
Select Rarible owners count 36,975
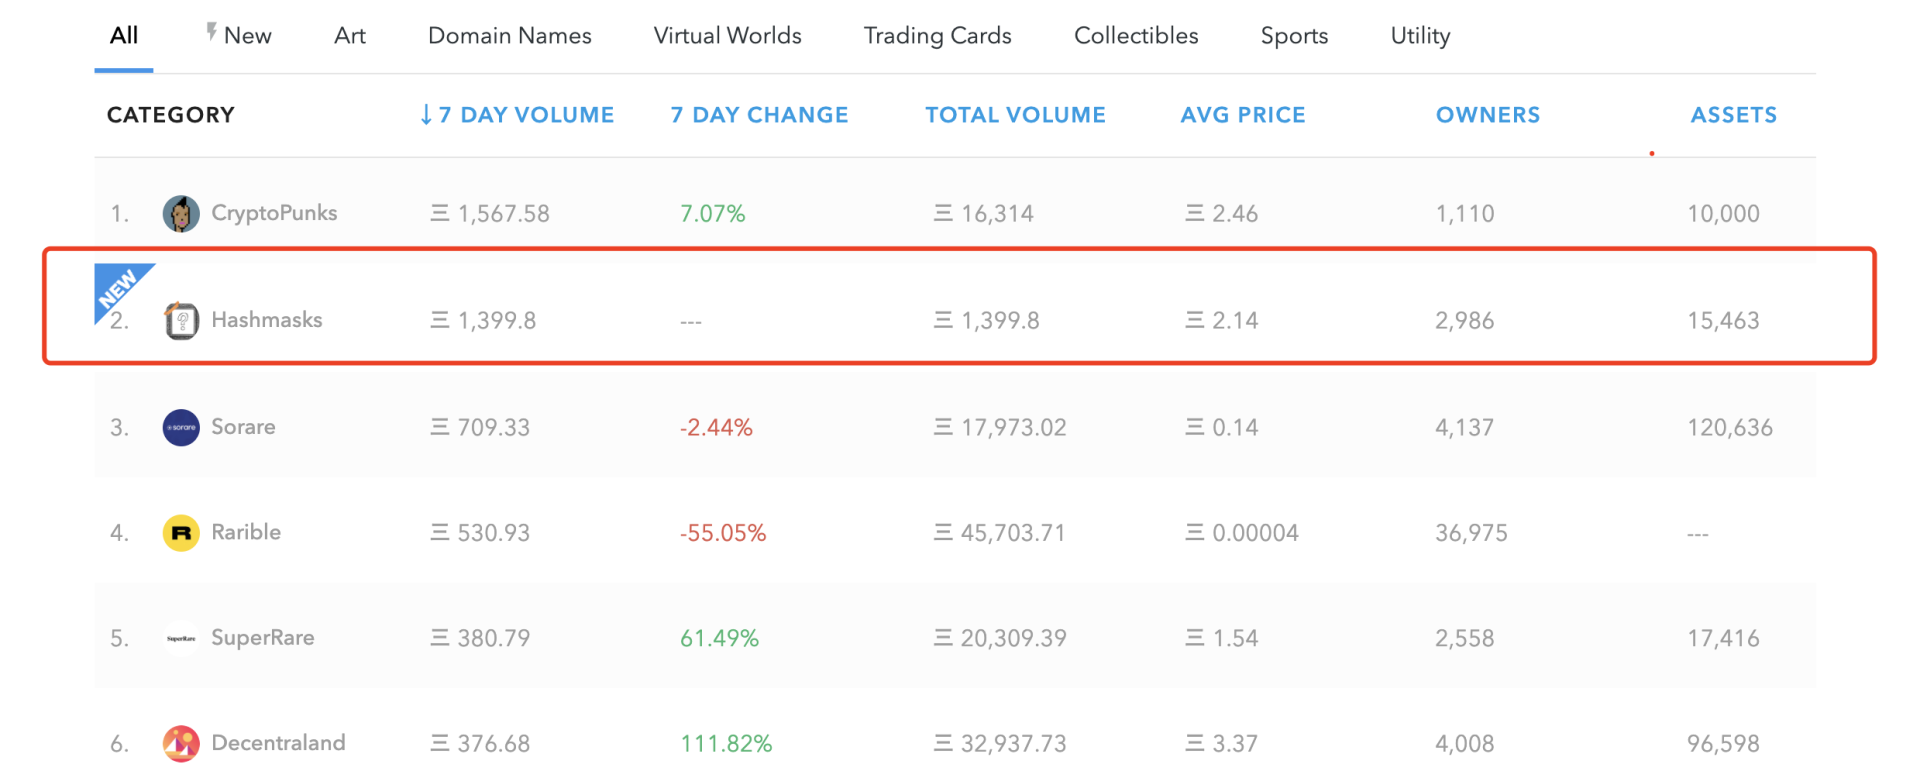[x=1471, y=533]
